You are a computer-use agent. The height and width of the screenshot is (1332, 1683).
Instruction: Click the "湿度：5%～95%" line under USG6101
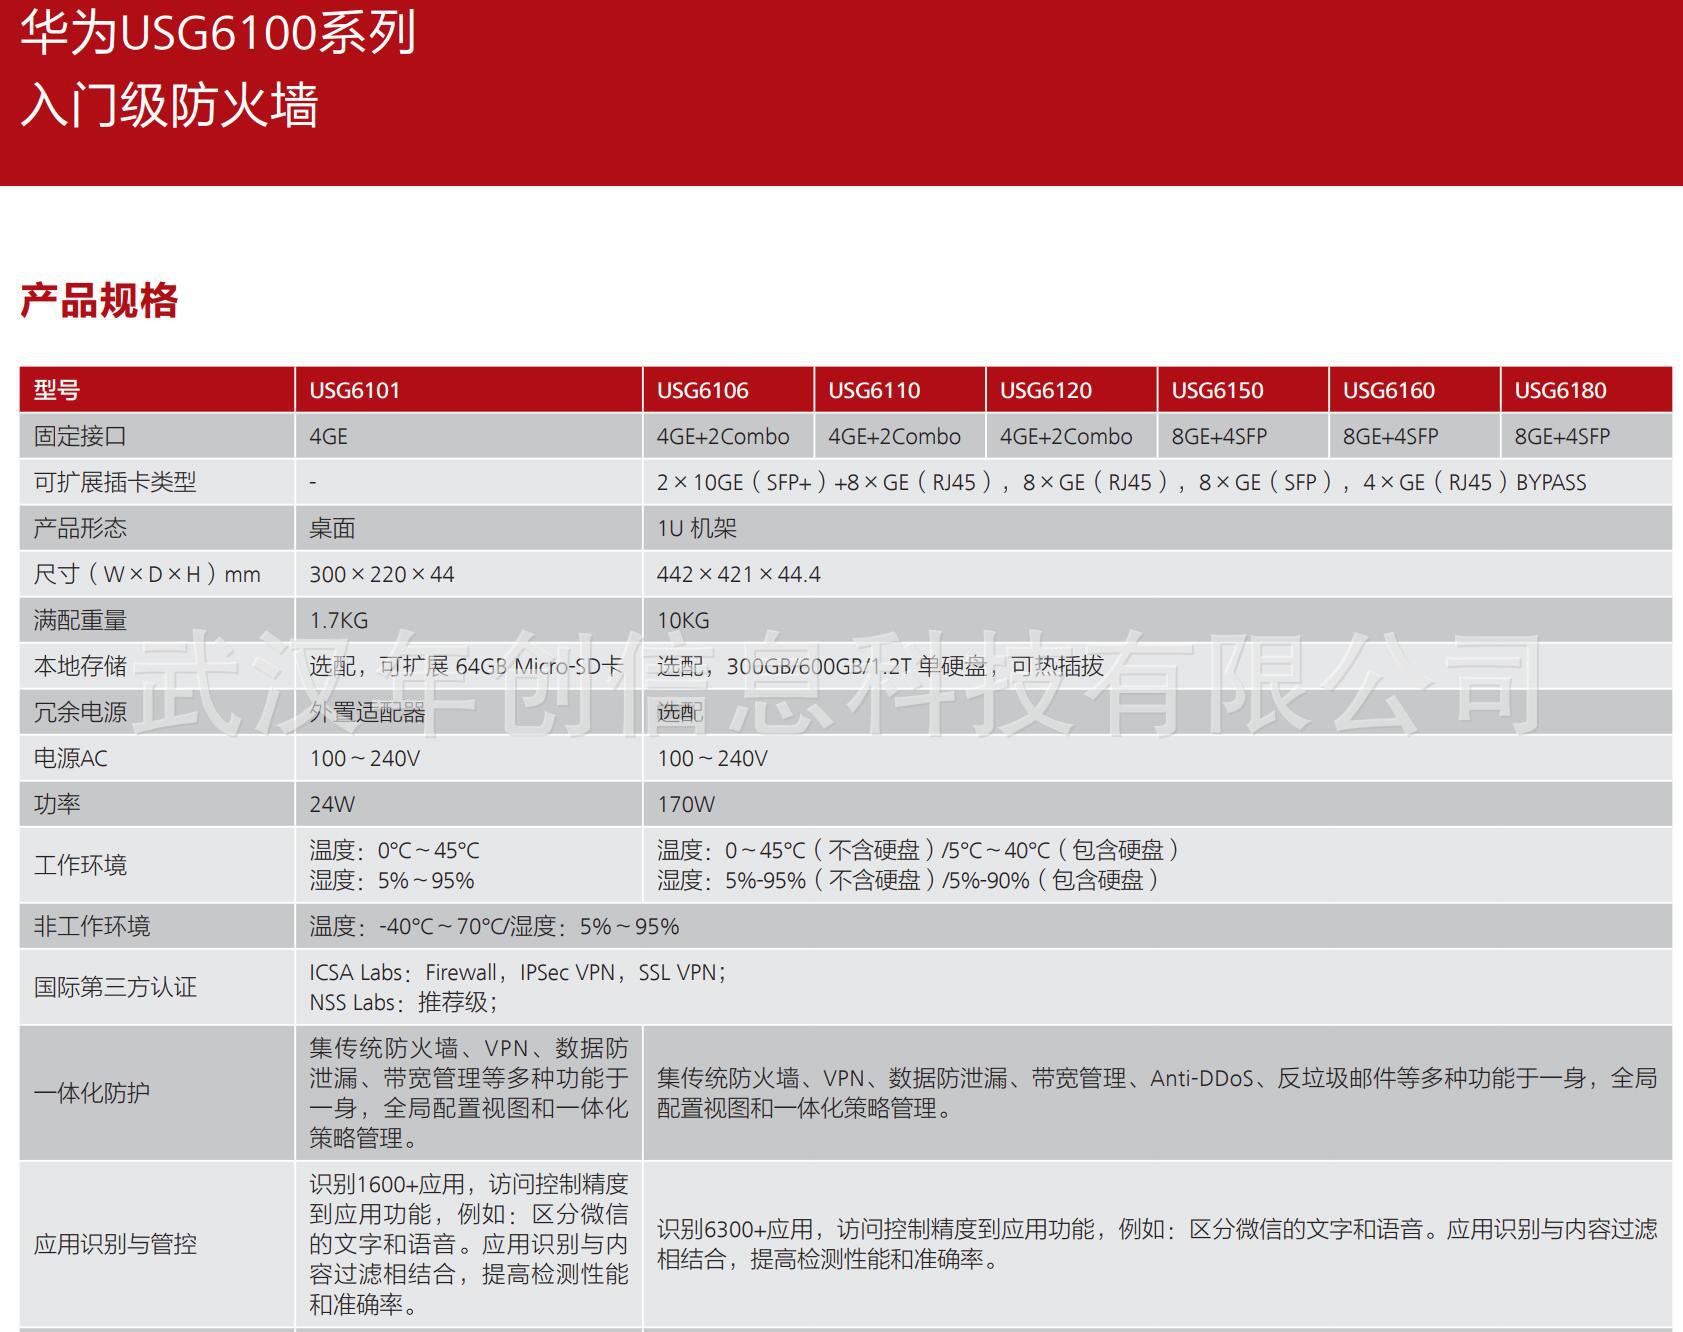392,880
